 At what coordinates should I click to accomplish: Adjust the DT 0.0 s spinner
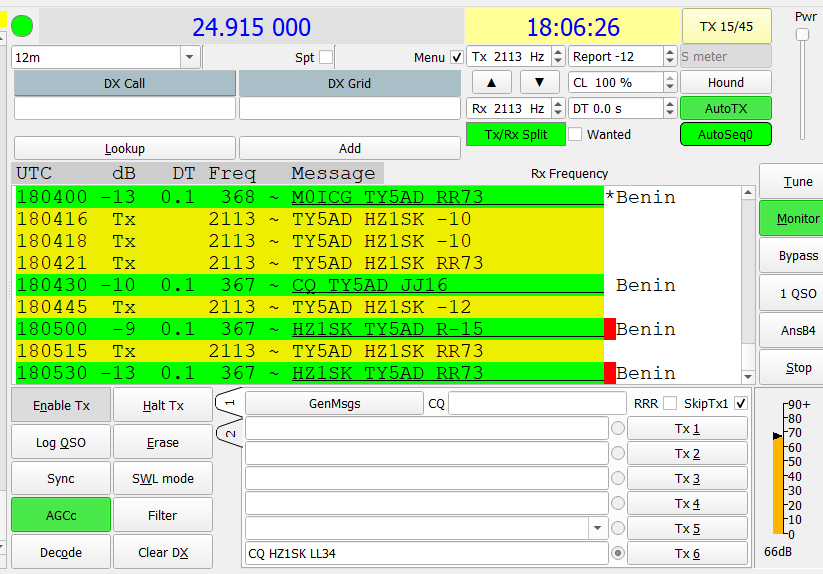tap(670, 109)
